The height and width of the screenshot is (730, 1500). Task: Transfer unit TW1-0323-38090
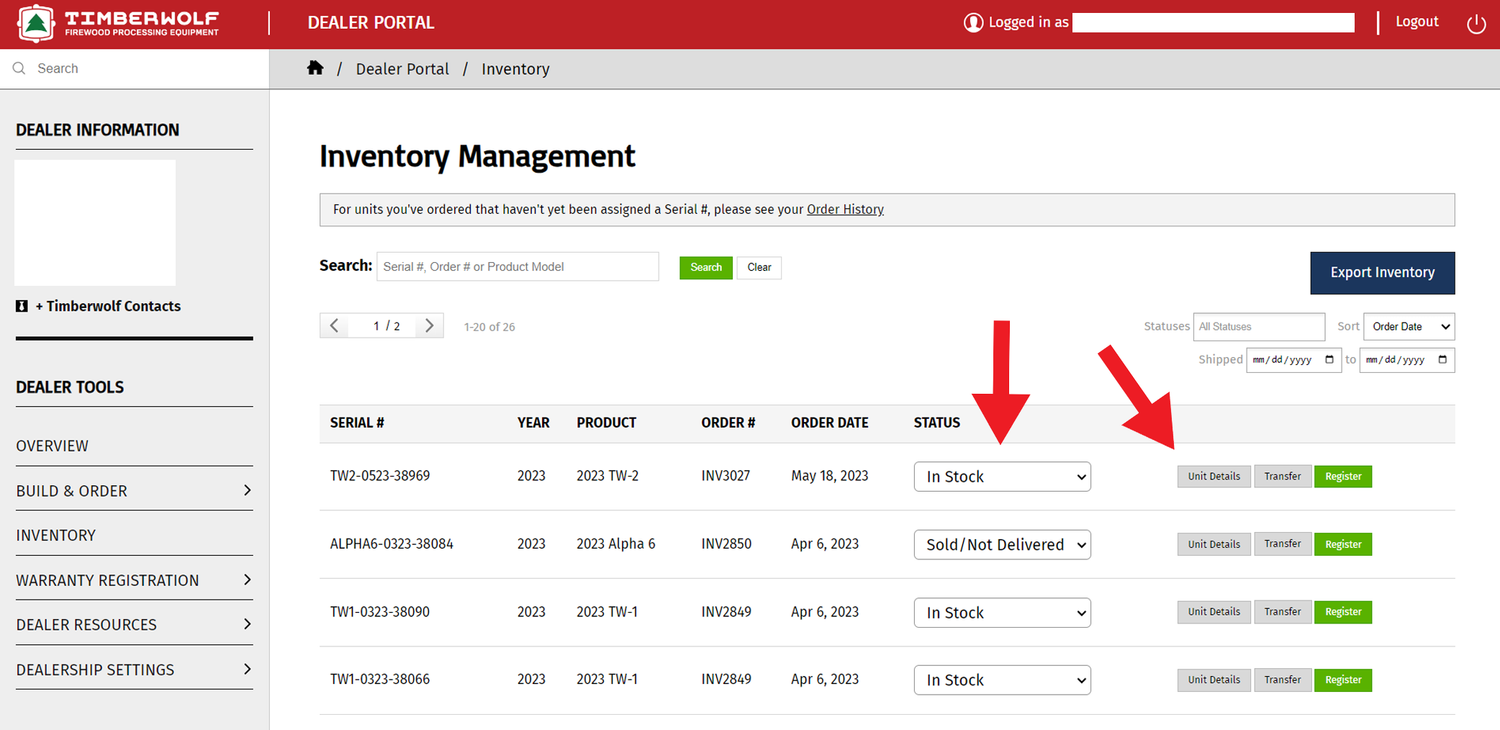[x=1282, y=611]
